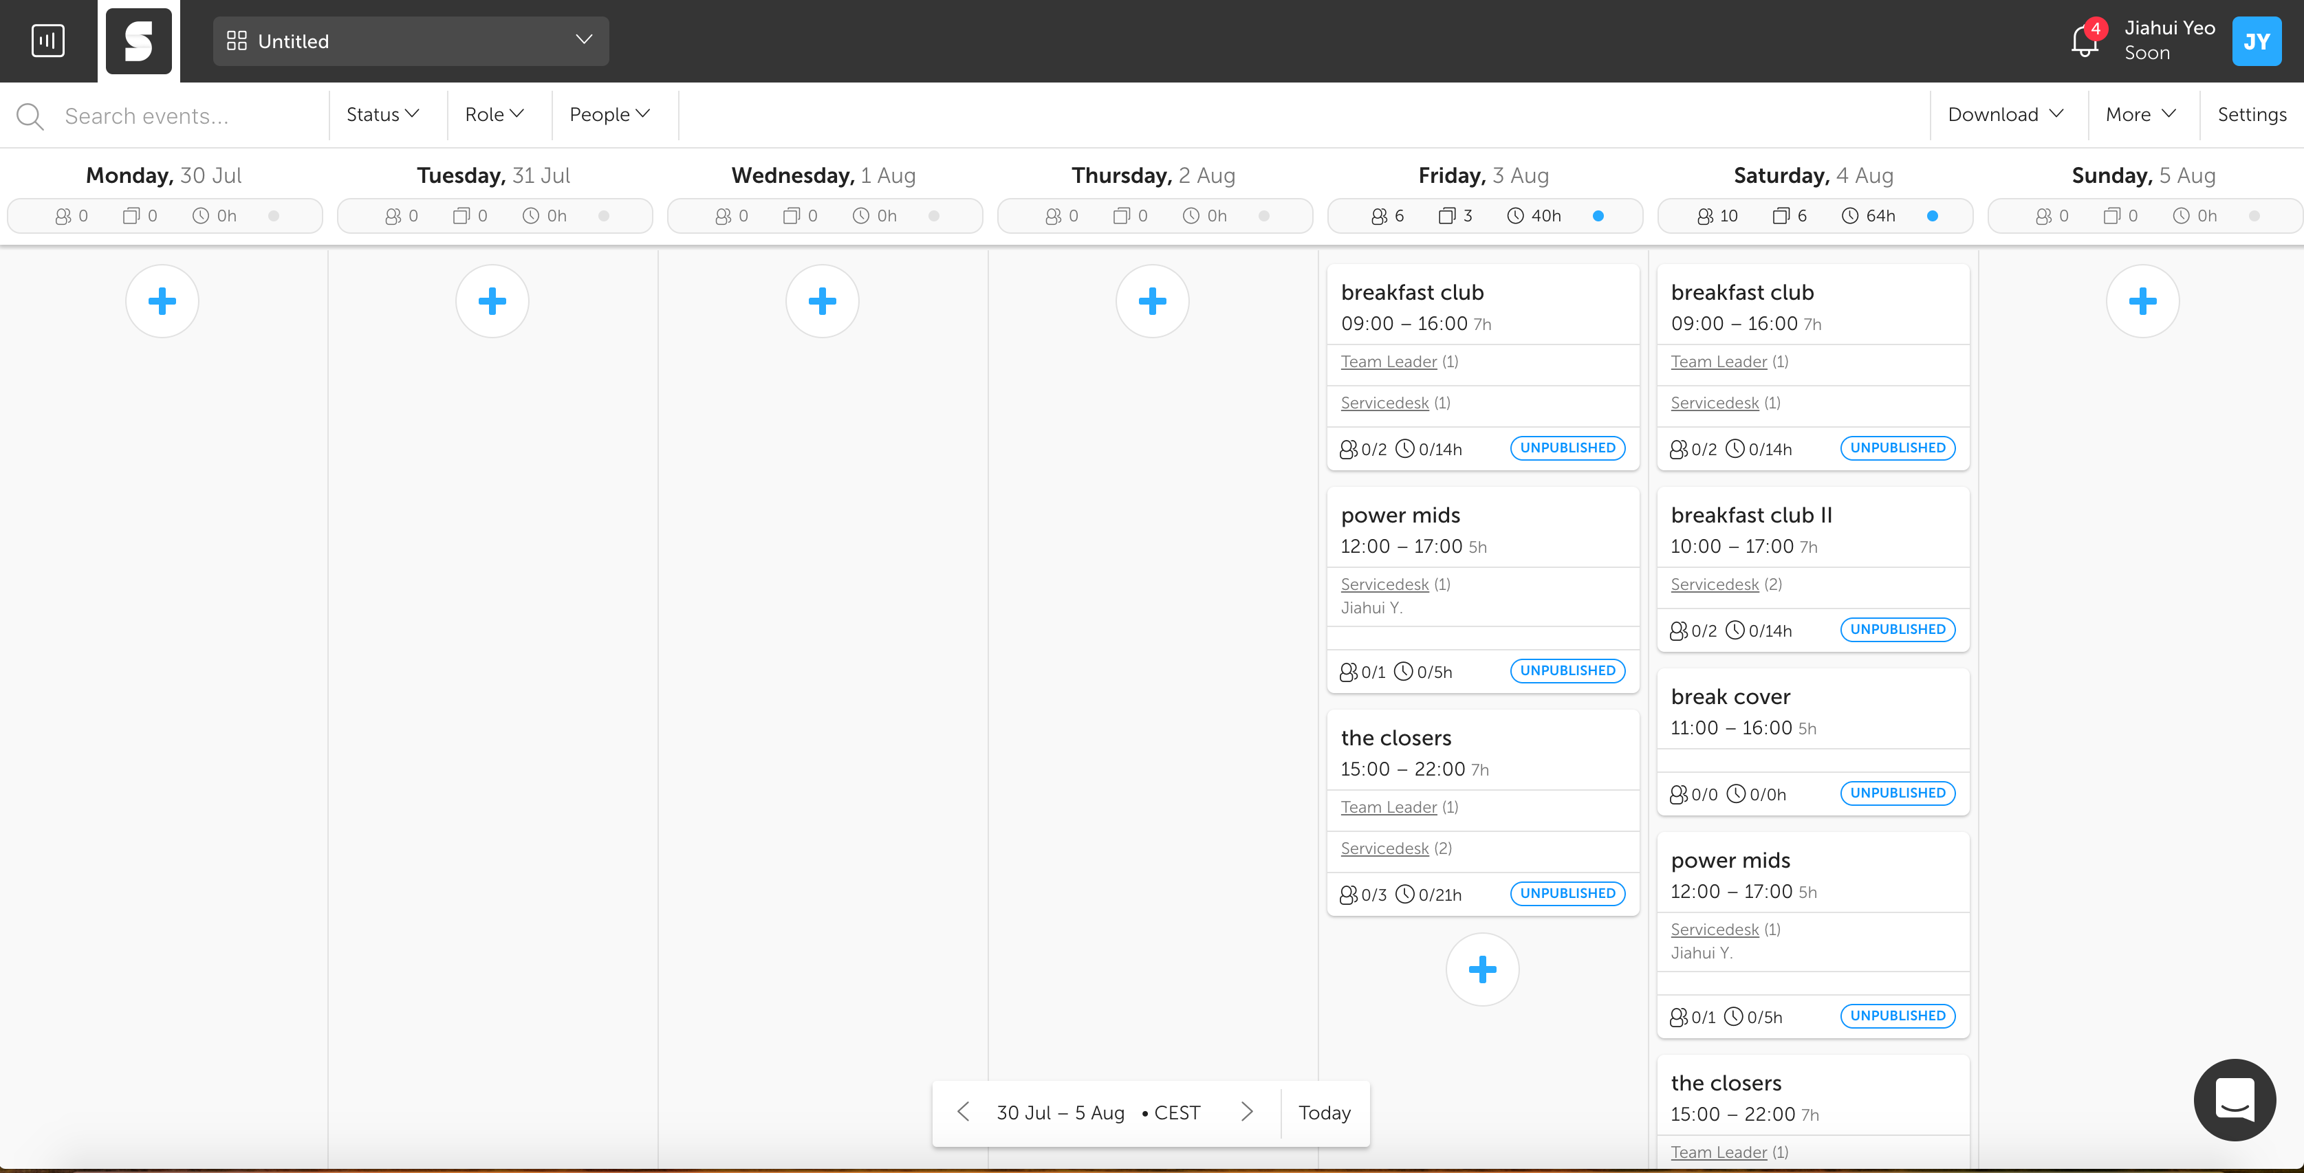This screenshot has width=2304, height=1173.
Task: Open the More menu
Action: coord(2141,115)
